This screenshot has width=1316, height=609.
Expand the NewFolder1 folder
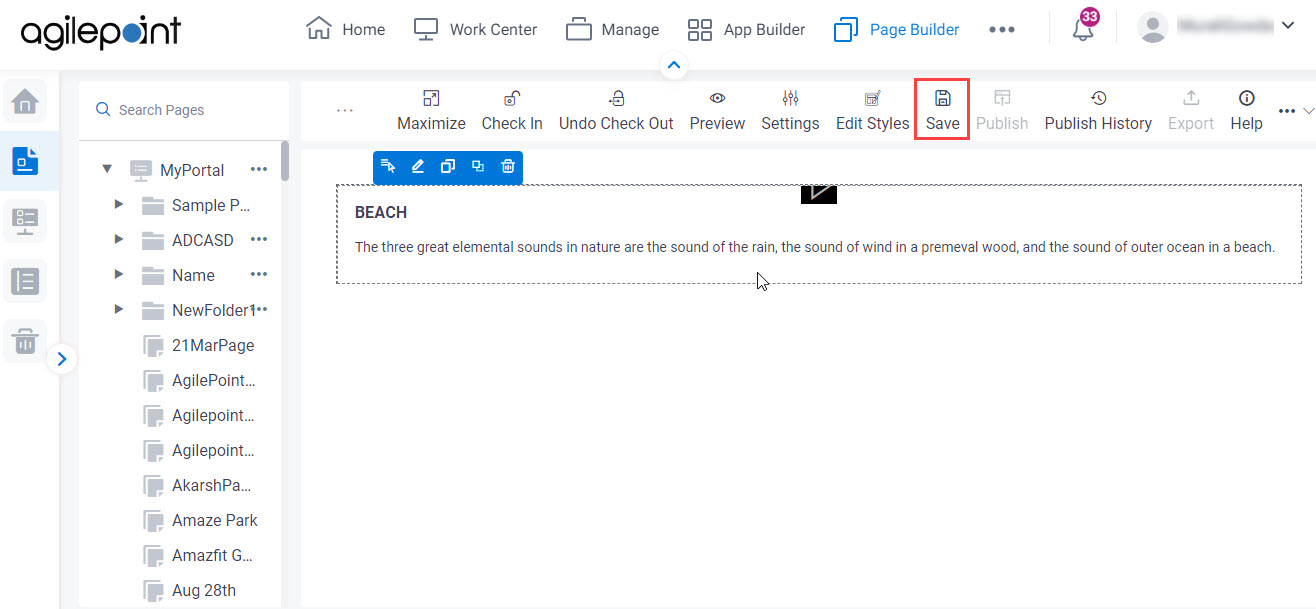(119, 309)
